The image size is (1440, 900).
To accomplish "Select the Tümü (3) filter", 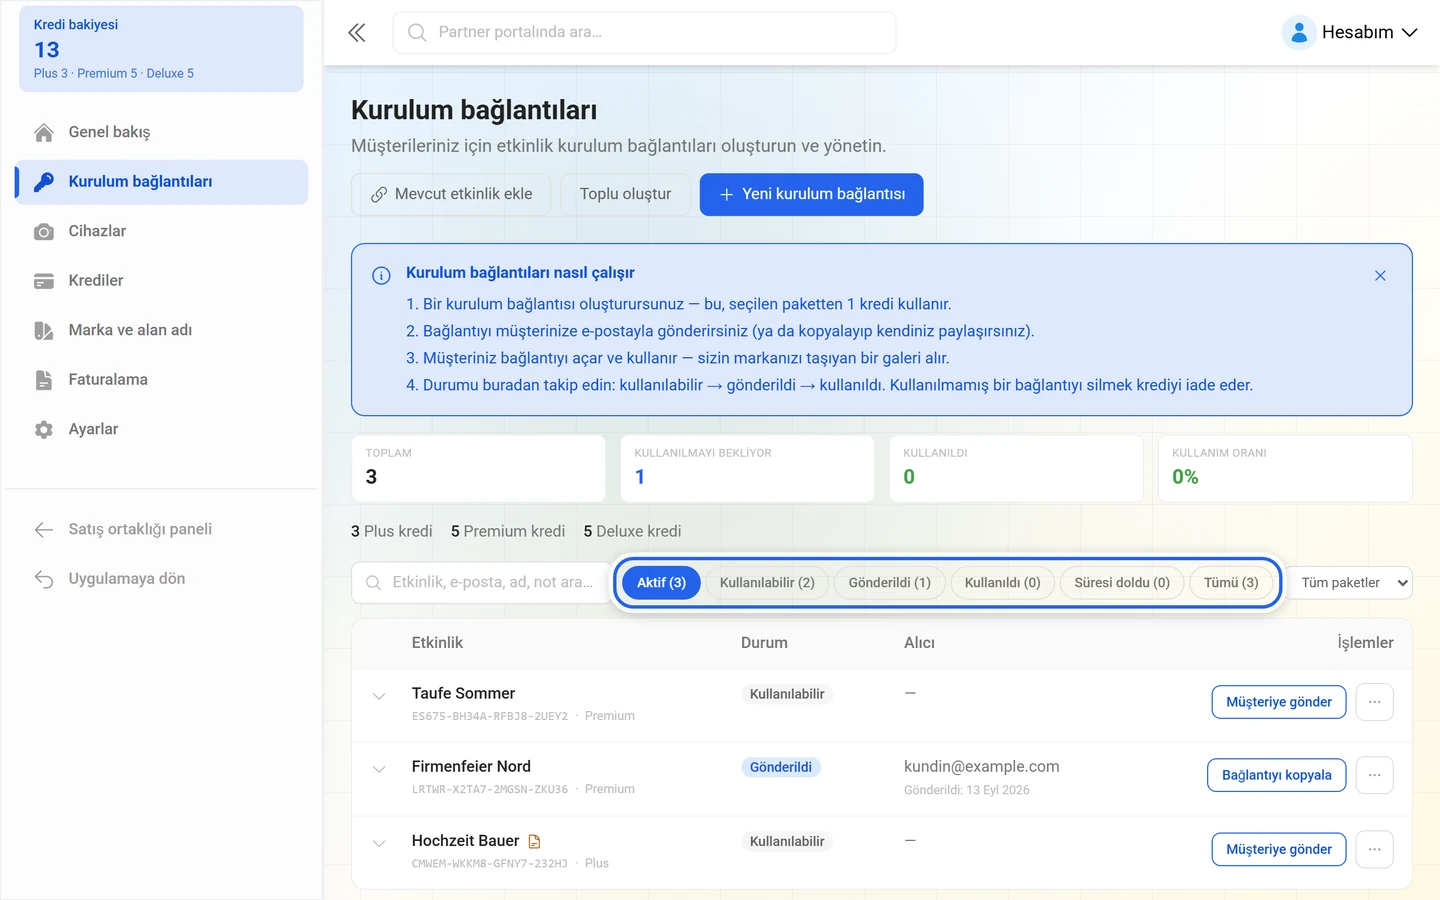I will tap(1231, 583).
